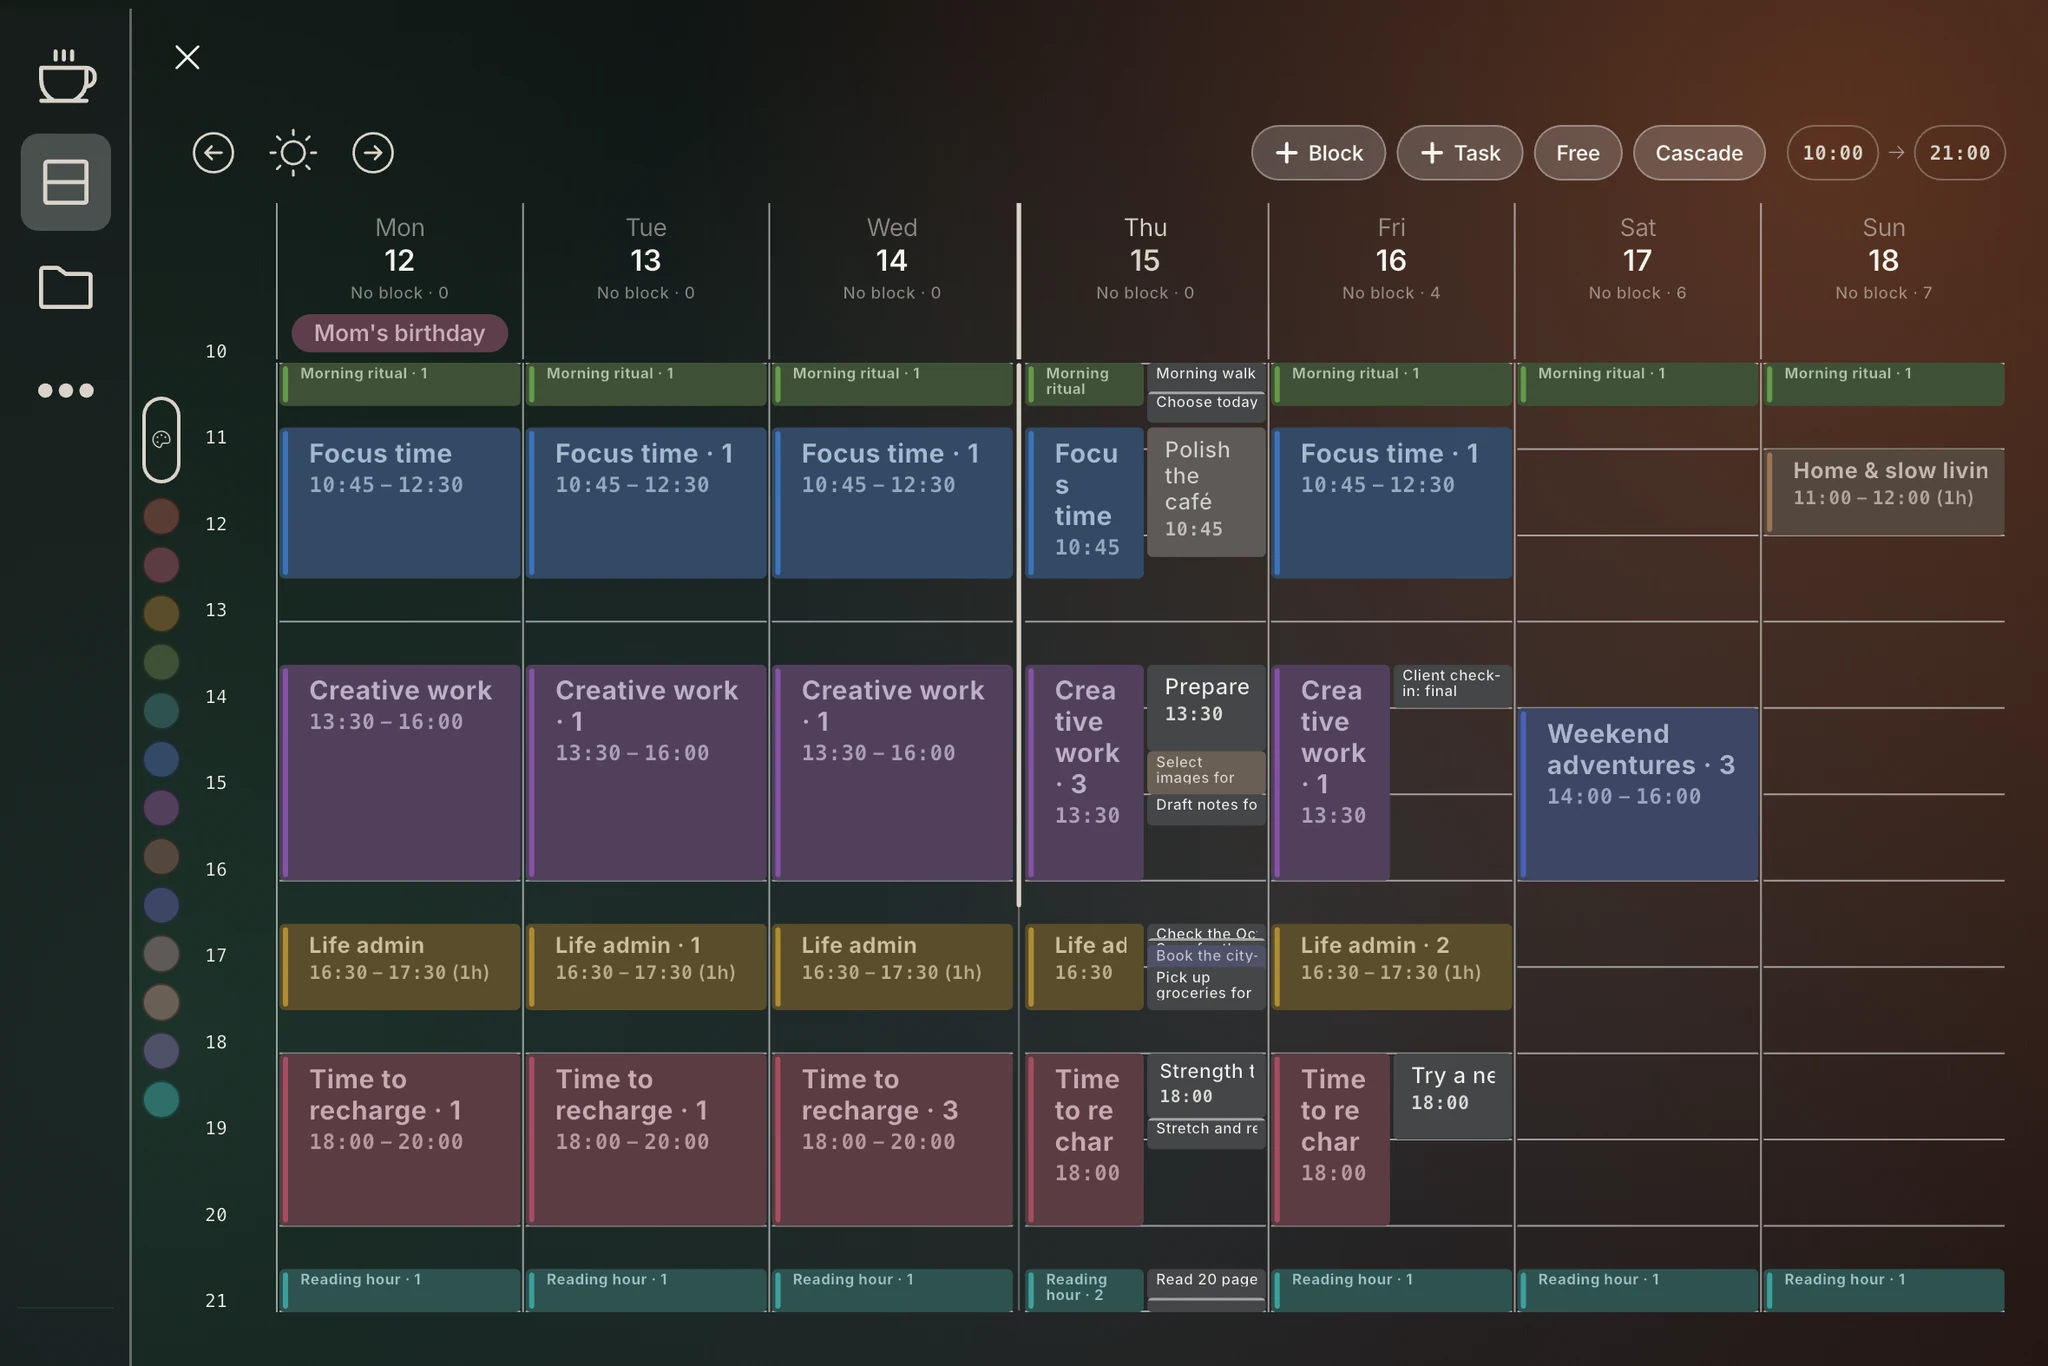Select the Sat 17 day header
2048x1366 pixels.
1637,258
